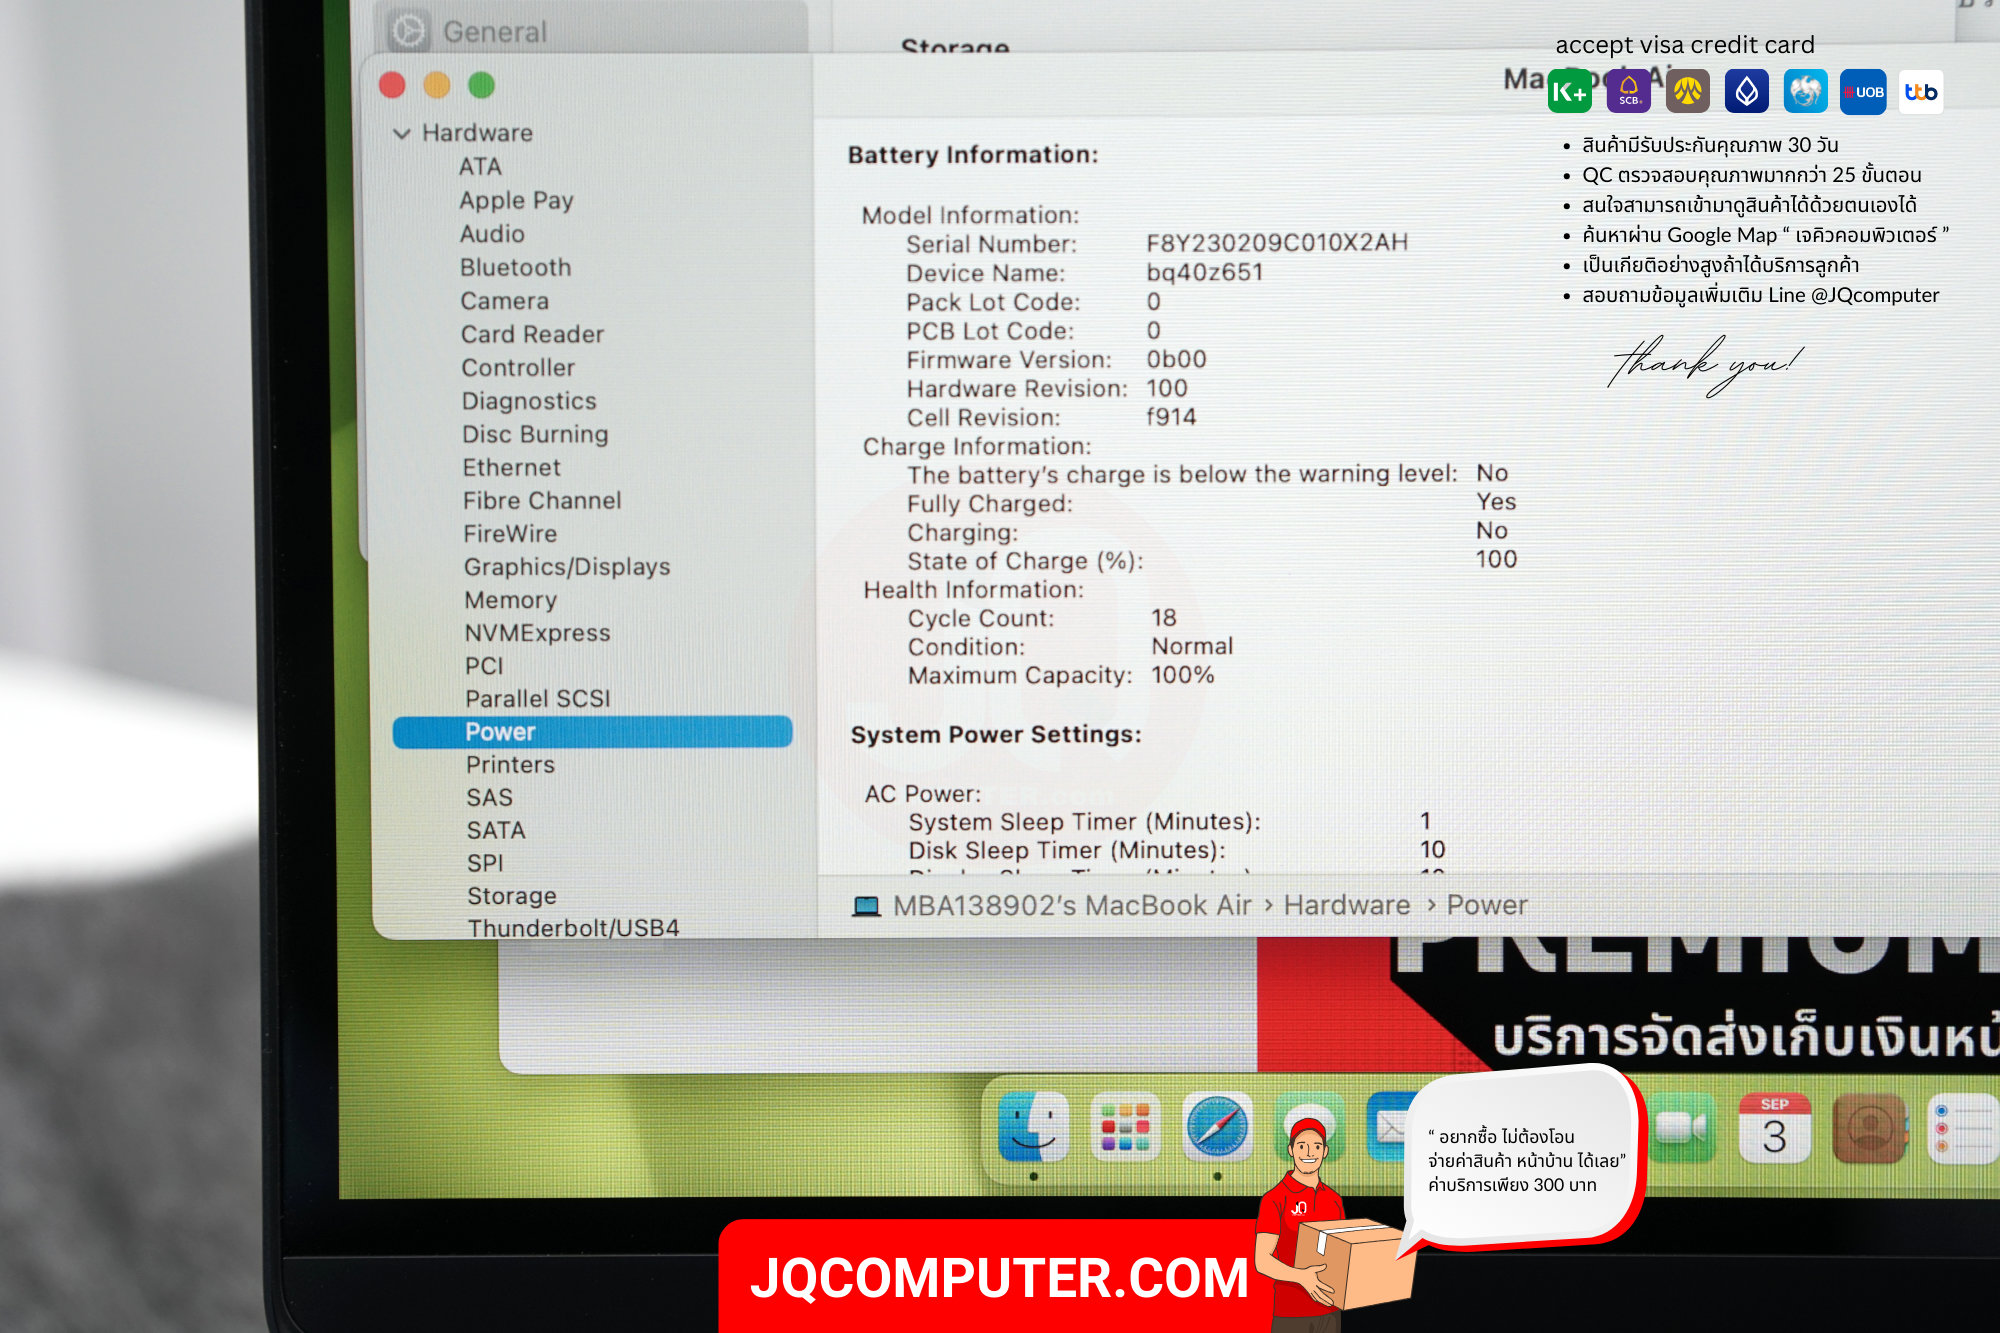Open Reminders from the Dock

coord(1962,1128)
